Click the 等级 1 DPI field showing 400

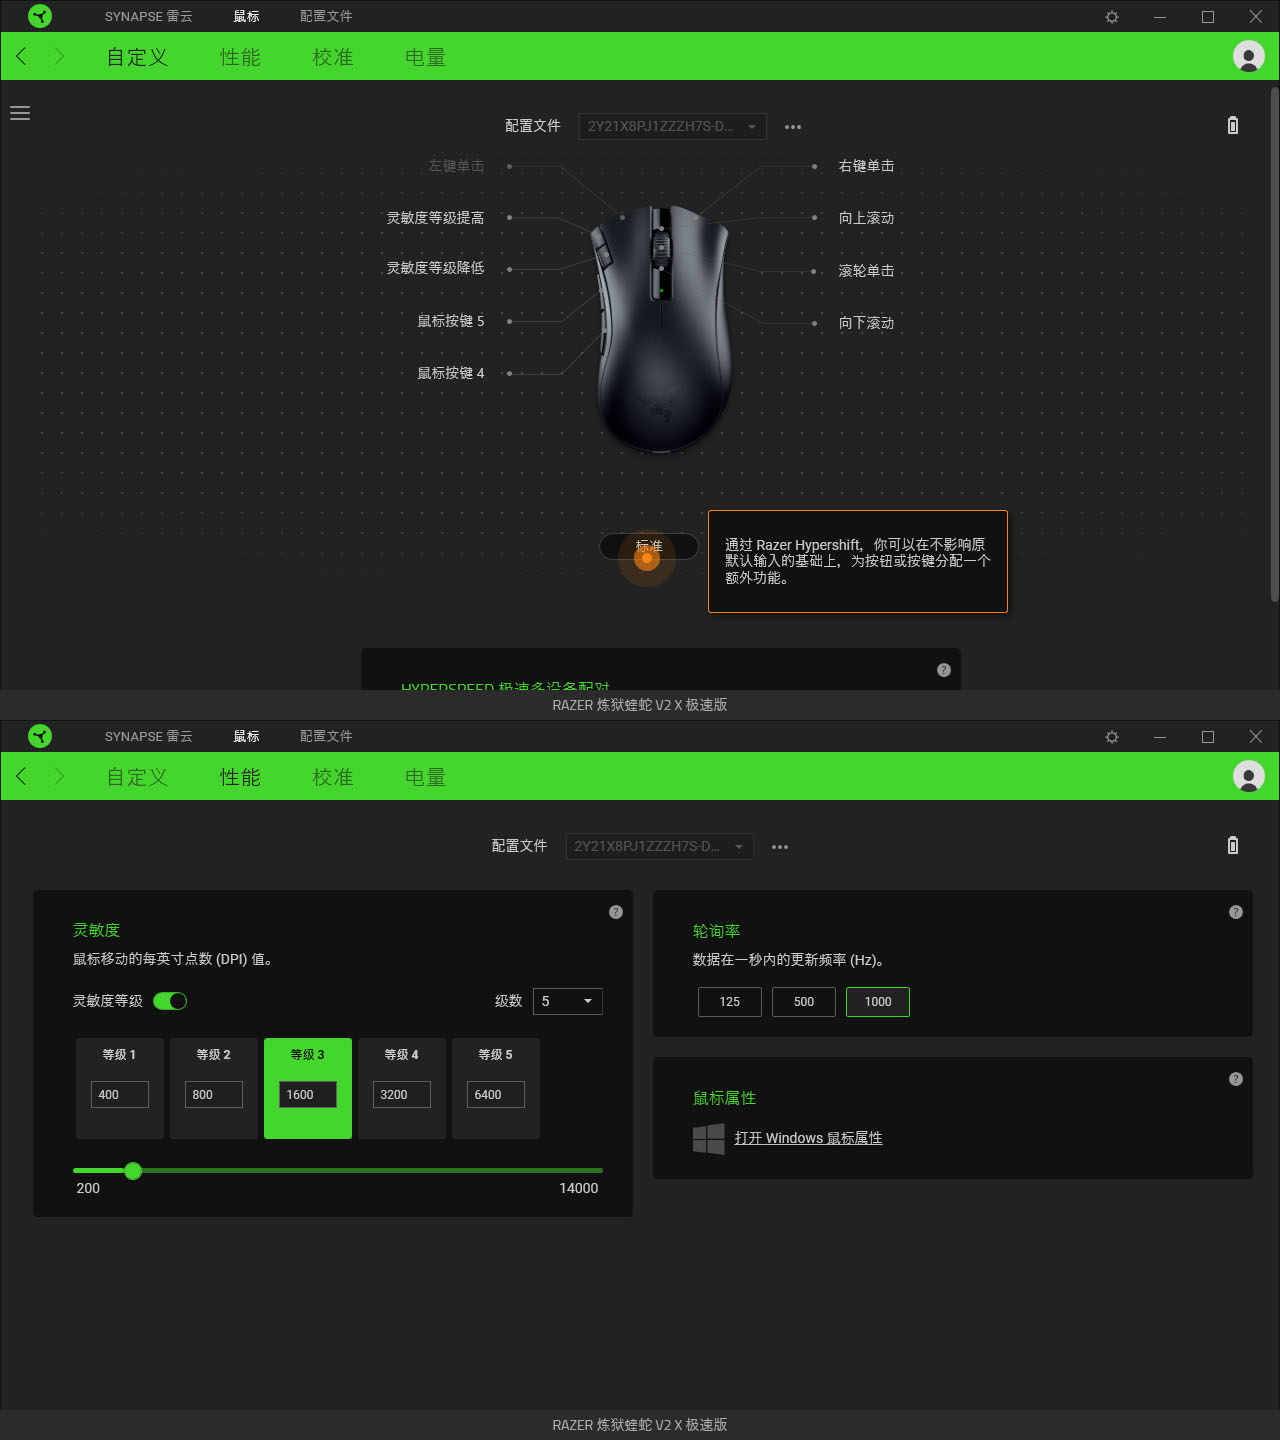tap(120, 1095)
